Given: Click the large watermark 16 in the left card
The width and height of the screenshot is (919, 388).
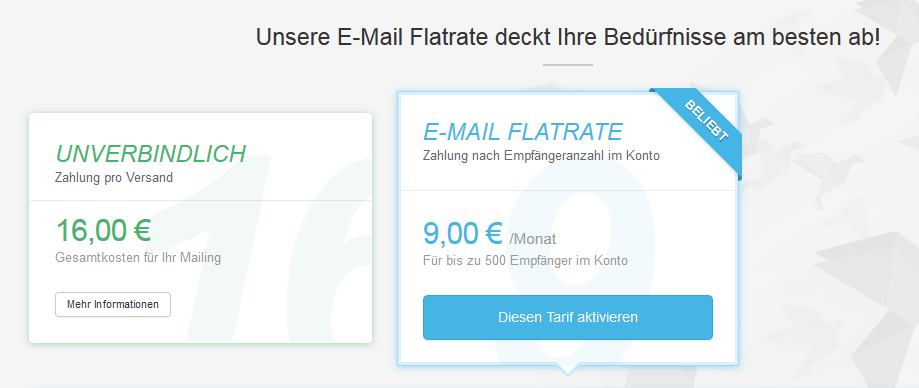Looking at the screenshot, I should (x=281, y=252).
